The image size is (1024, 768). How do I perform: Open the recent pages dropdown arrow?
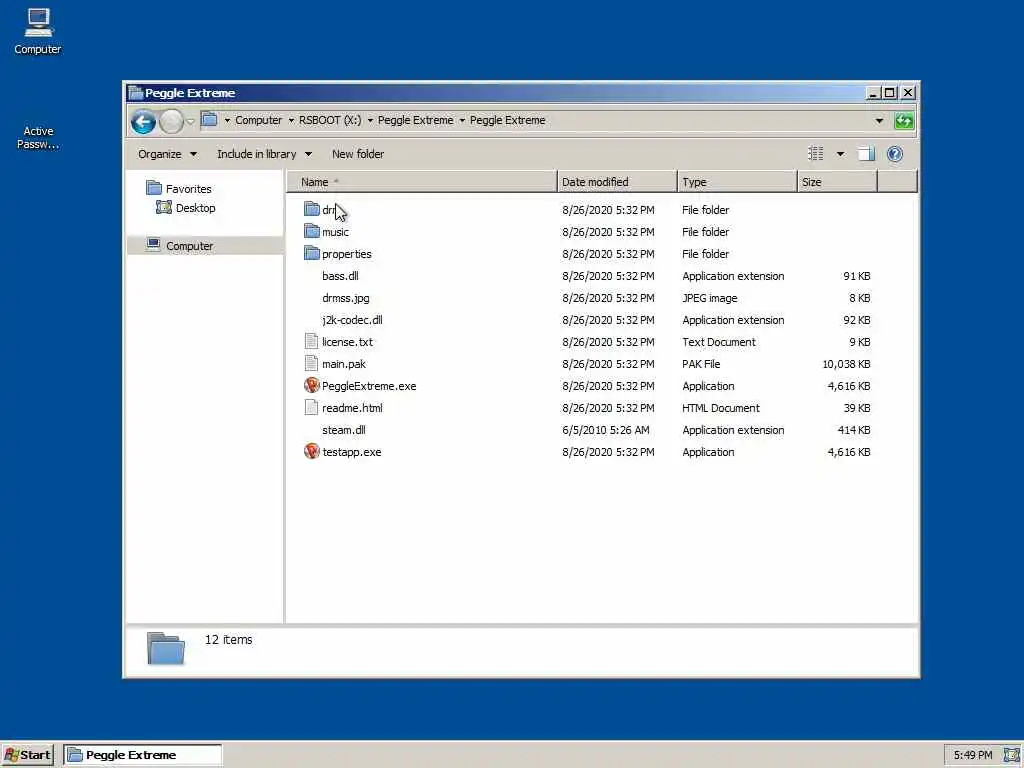[191, 121]
